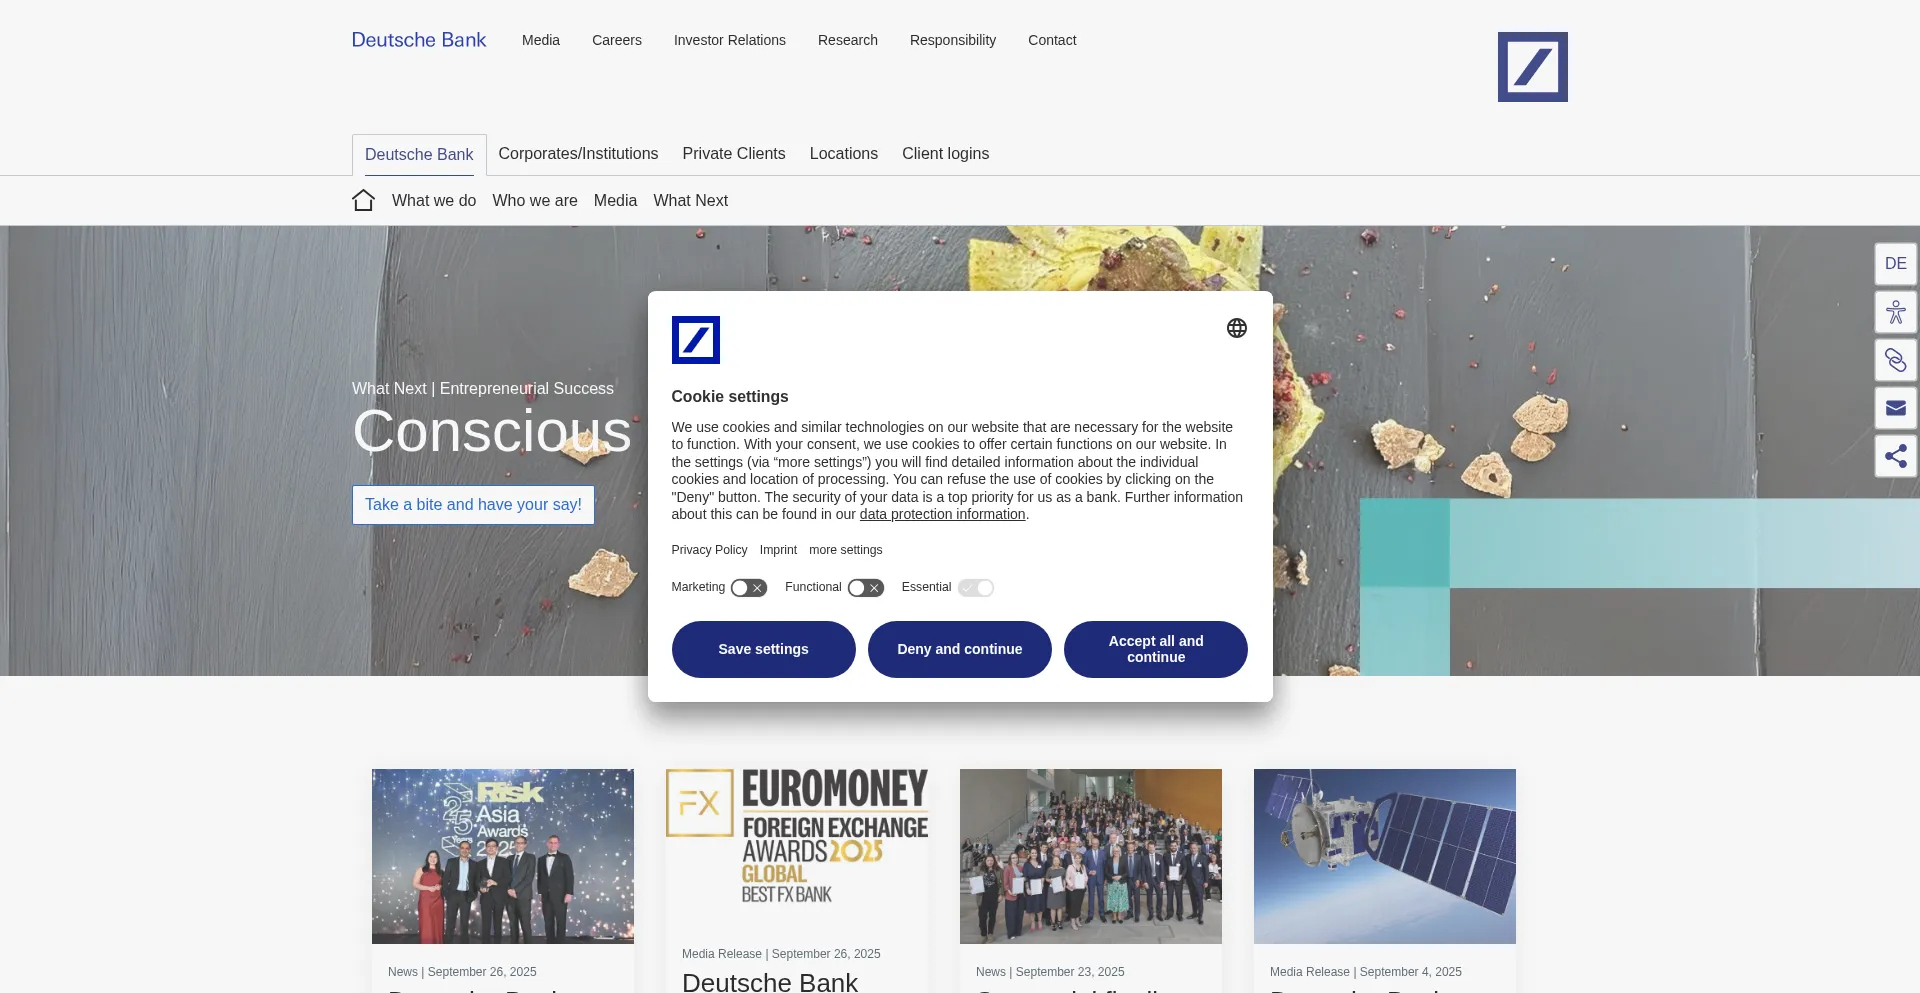Switch language with the DE button
Screen dimensions: 1920x993
[1895, 264]
